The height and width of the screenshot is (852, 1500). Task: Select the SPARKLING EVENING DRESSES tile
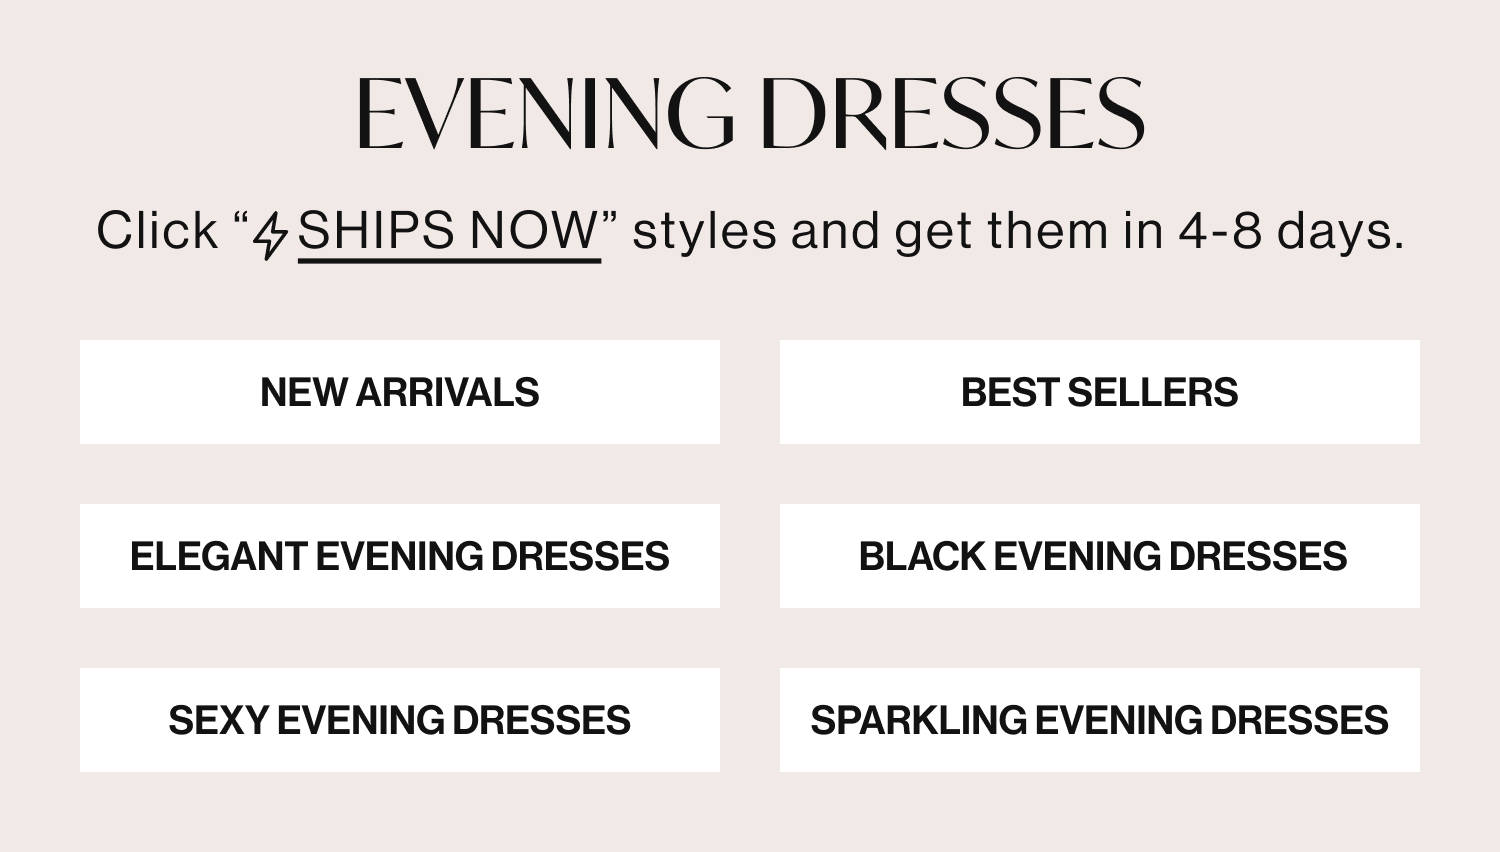(x=1099, y=720)
